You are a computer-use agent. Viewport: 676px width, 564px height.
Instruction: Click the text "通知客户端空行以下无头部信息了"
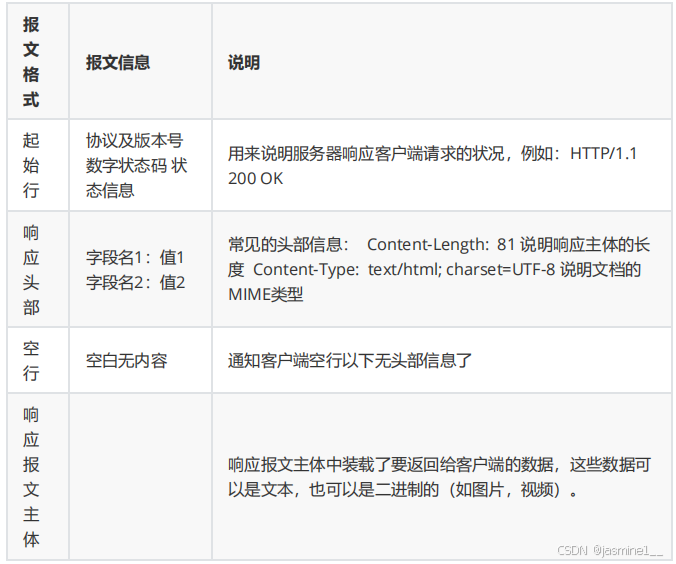coord(350,360)
